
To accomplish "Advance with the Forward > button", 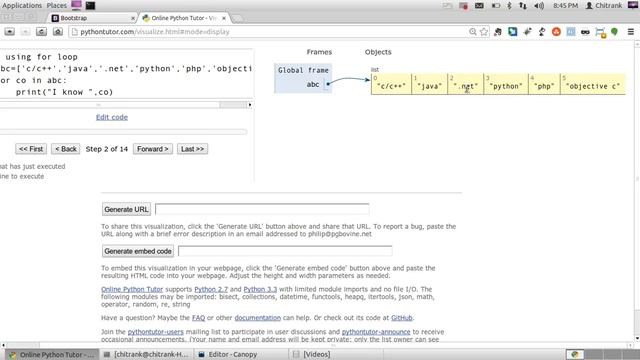I will pyautogui.click(x=153, y=149).
